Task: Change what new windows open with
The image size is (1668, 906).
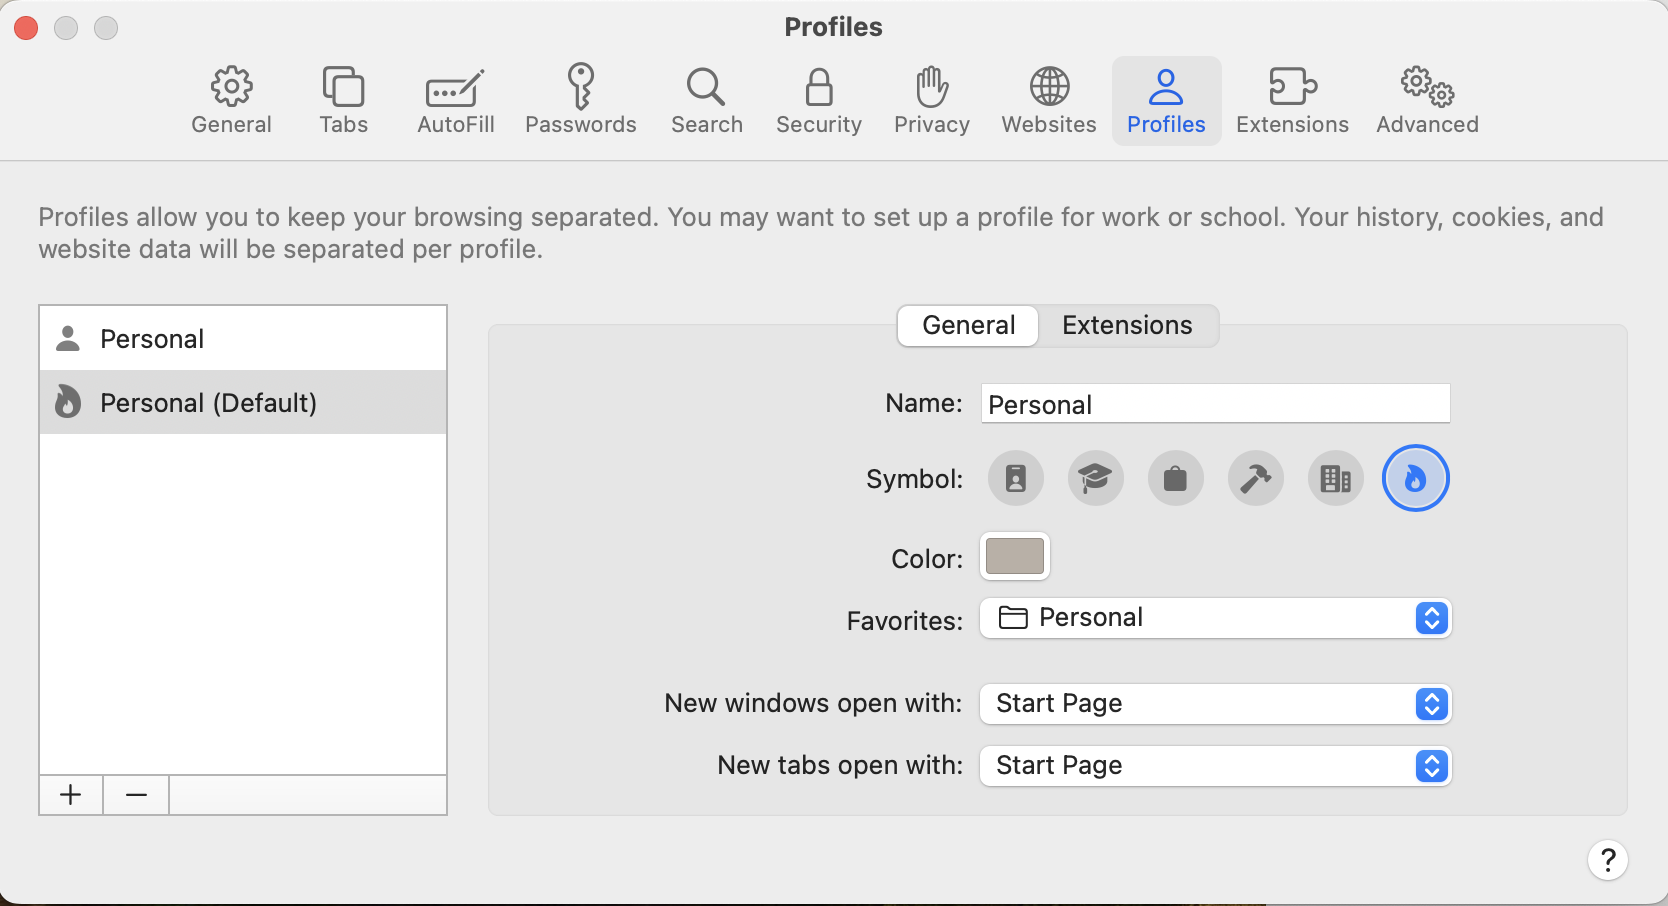Action: click(x=1431, y=704)
